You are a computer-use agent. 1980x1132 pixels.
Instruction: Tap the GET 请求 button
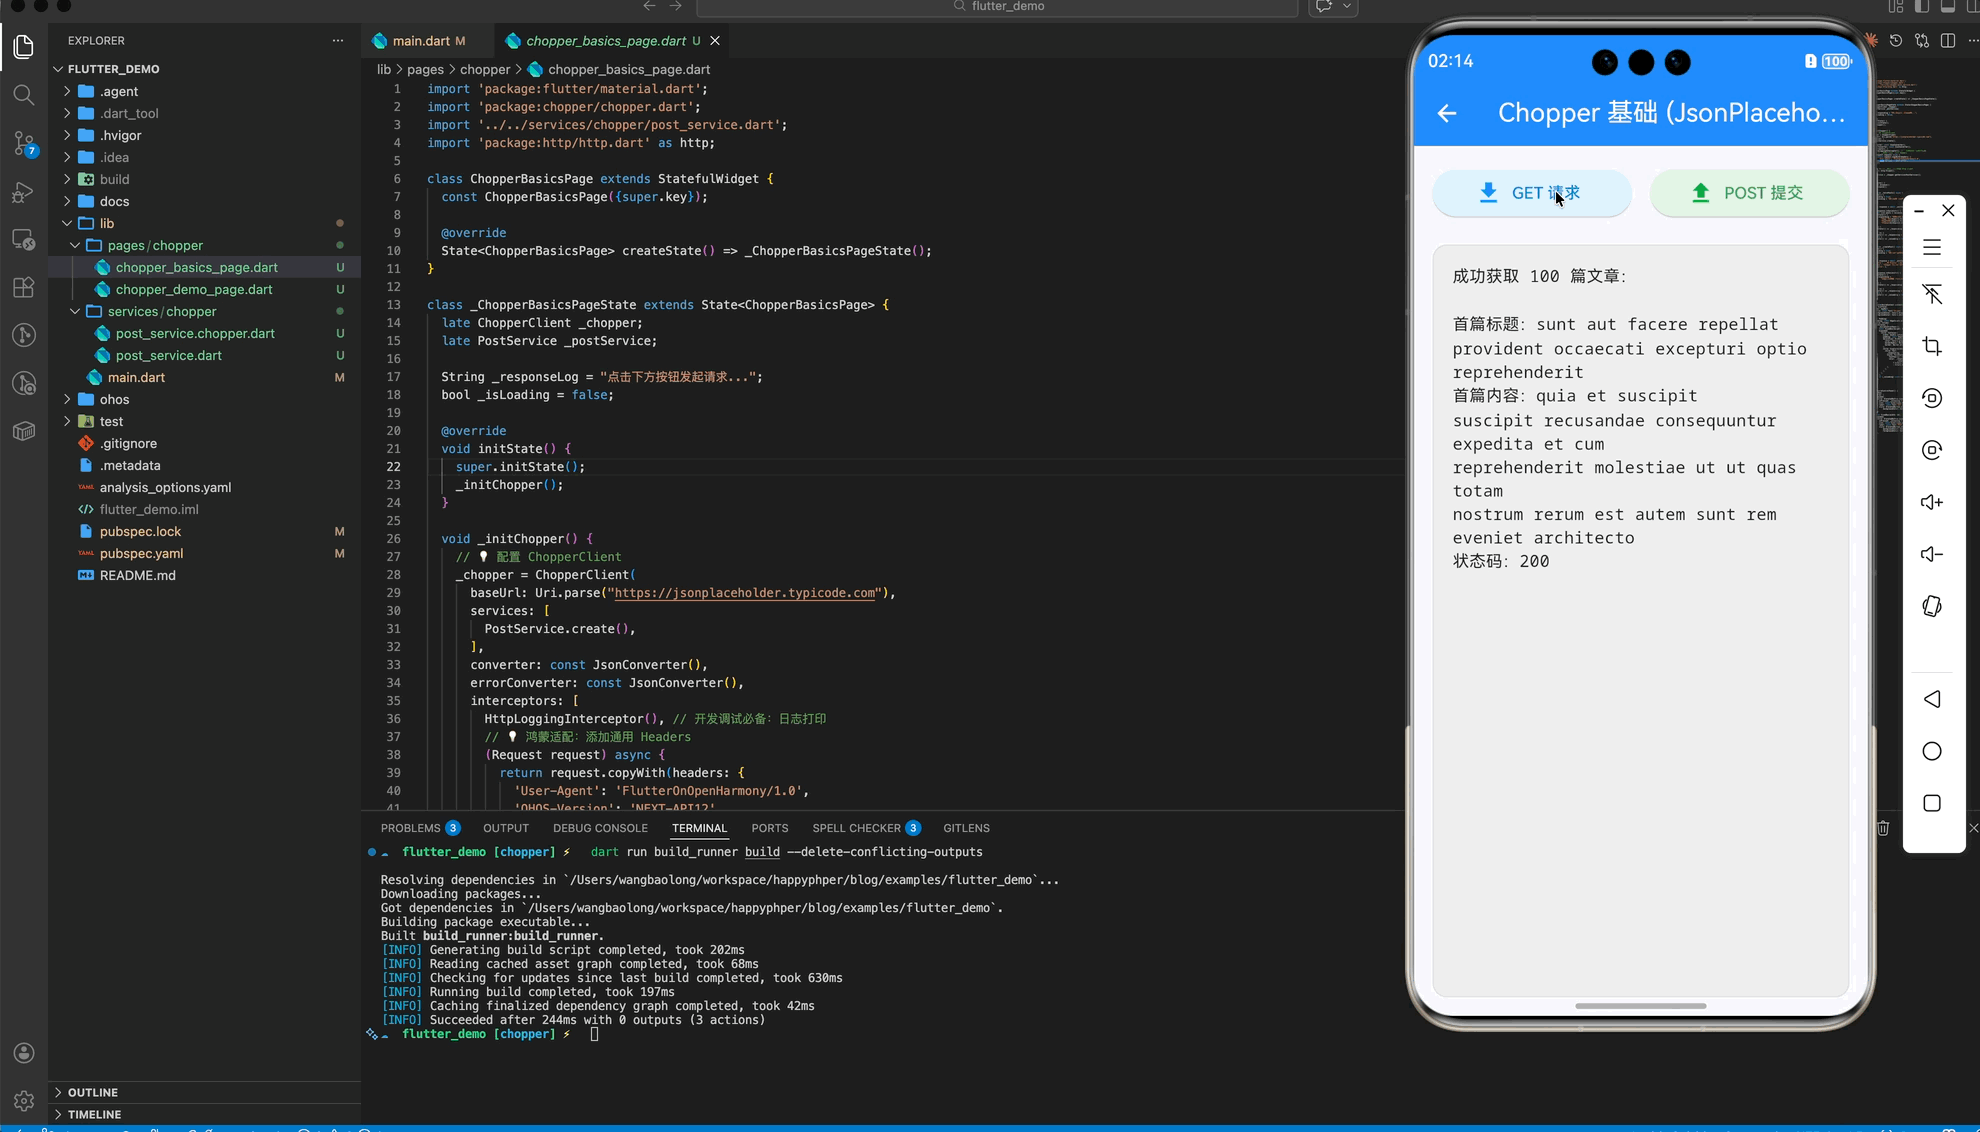(1531, 193)
